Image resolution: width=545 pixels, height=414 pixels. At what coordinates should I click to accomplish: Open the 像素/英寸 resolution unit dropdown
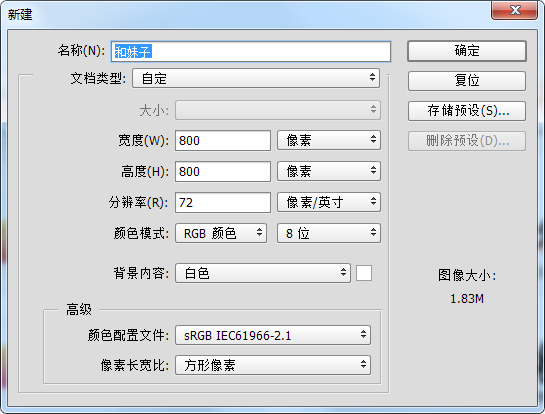click(329, 202)
